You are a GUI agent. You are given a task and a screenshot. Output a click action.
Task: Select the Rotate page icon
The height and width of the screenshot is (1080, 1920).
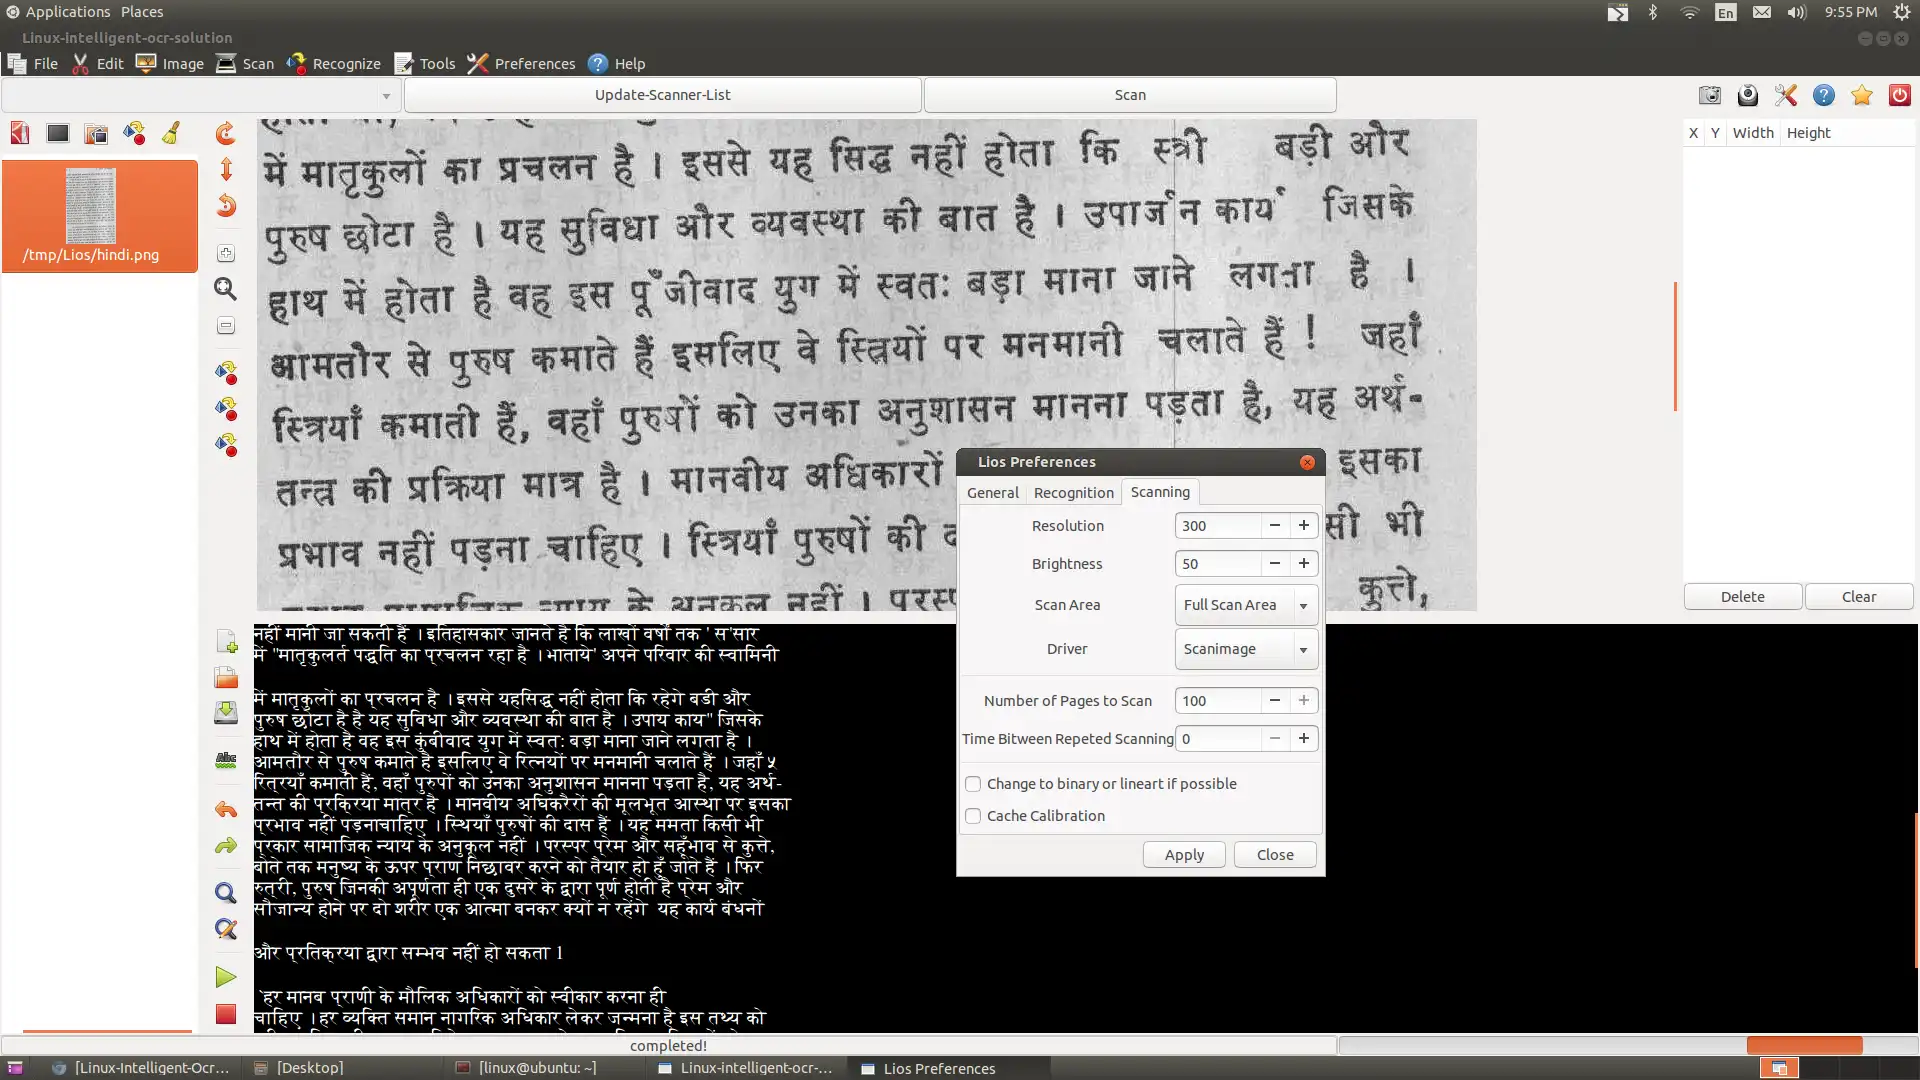click(x=227, y=132)
